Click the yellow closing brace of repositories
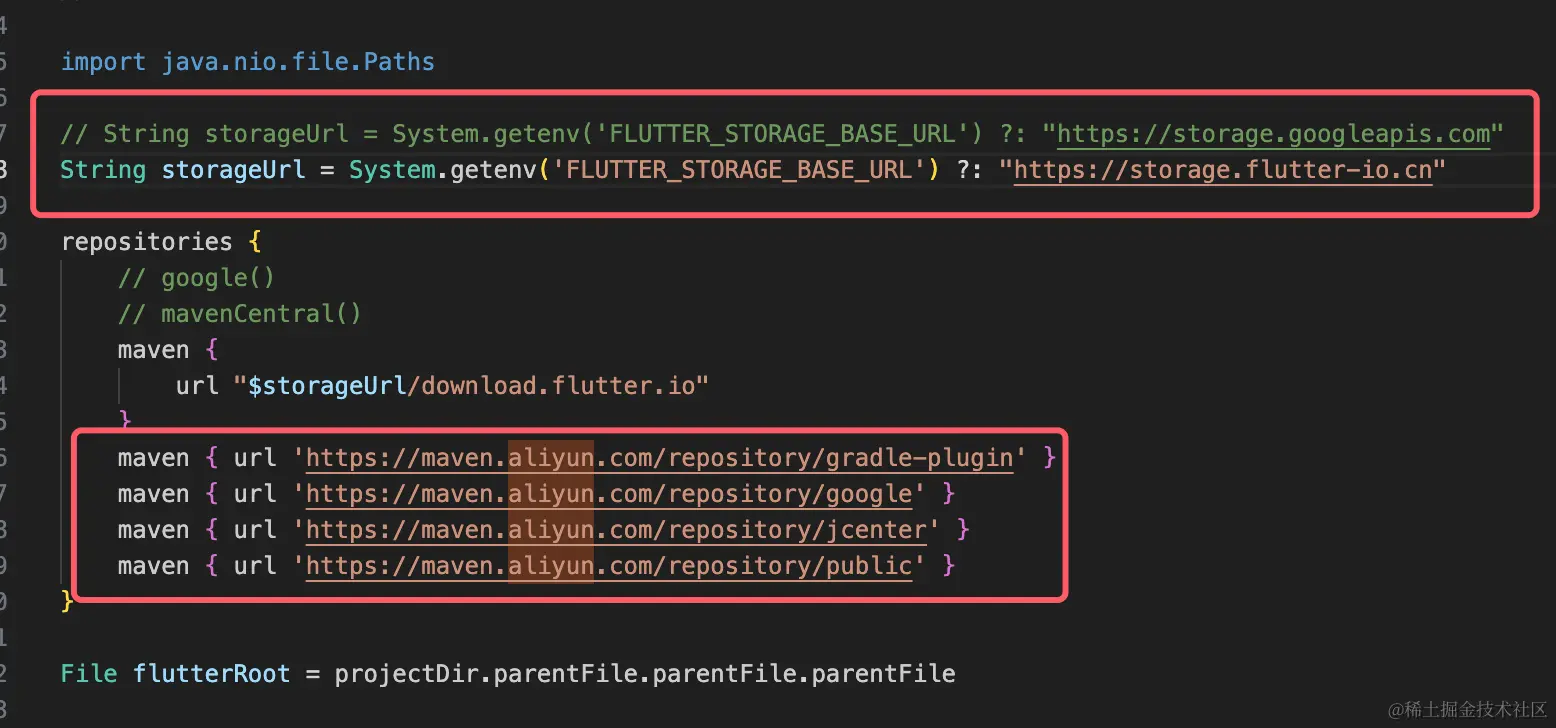 click(68, 602)
